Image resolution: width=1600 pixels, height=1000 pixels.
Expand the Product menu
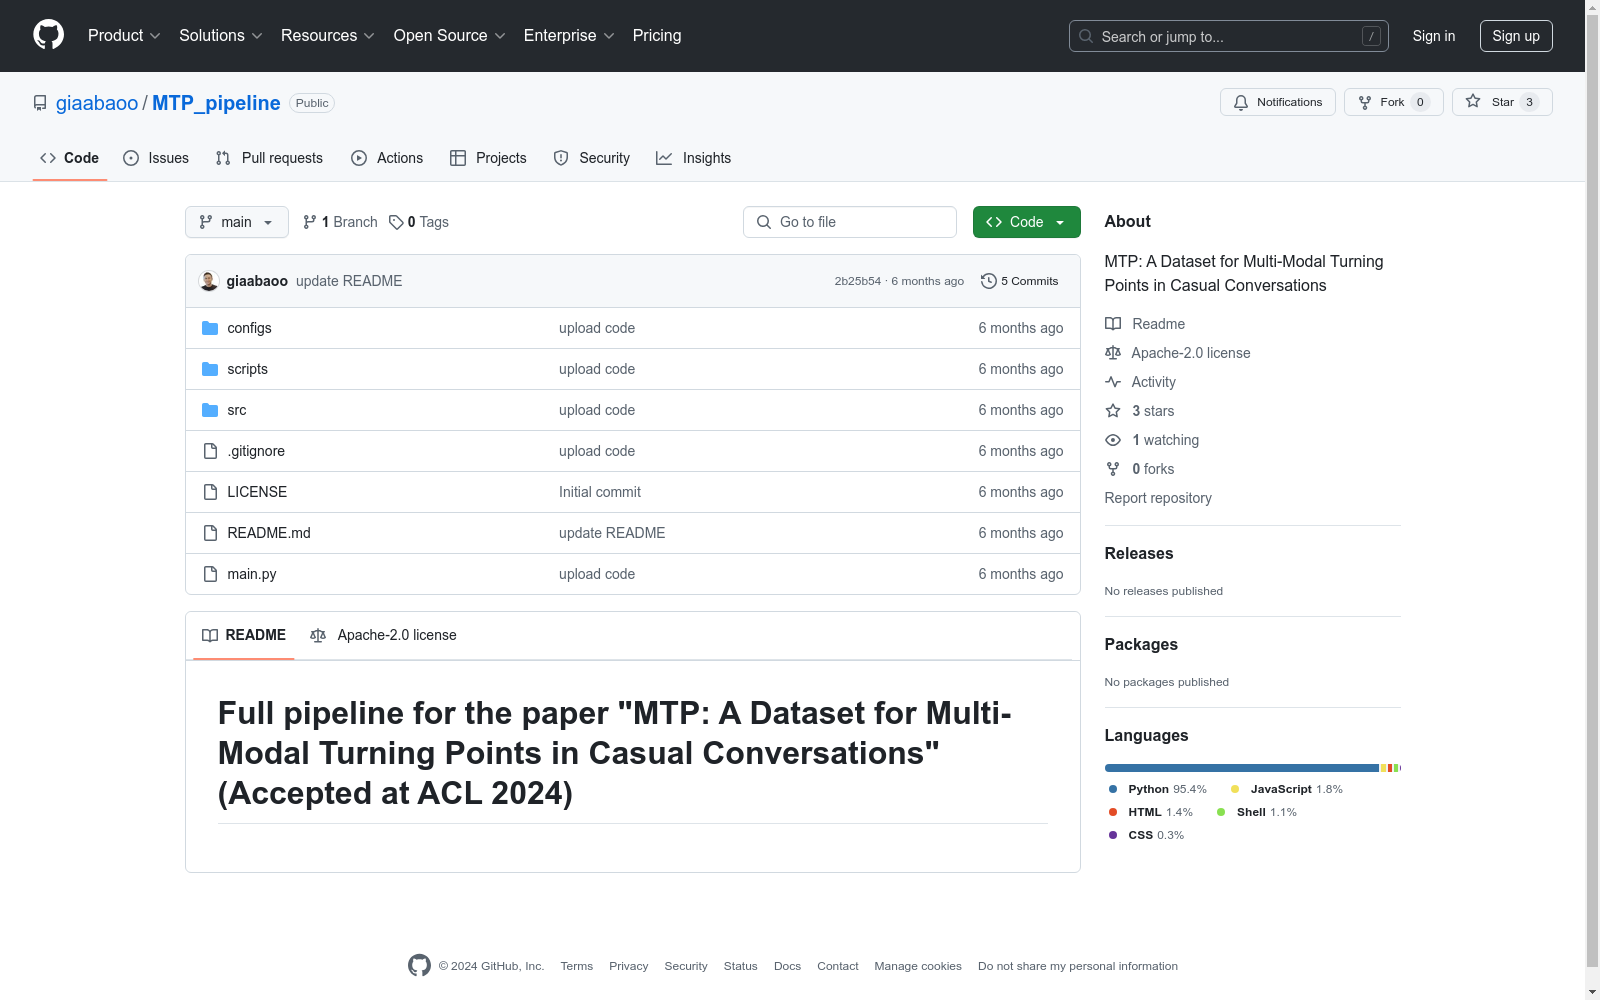click(124, 36)
